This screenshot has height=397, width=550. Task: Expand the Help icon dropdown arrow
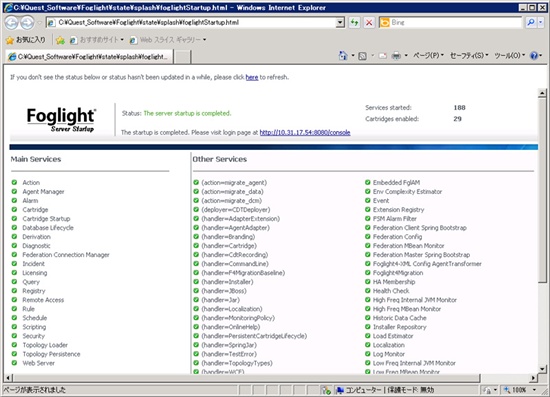click(541, 56)
